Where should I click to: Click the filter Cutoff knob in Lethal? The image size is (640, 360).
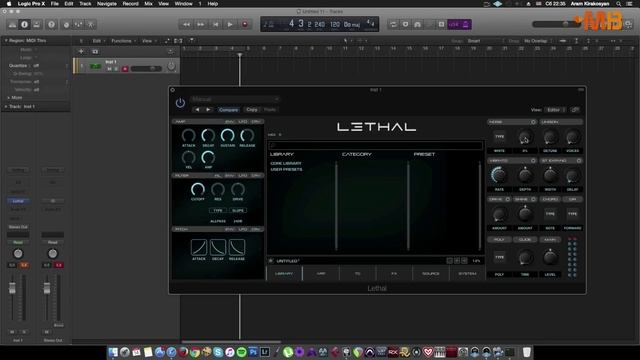click(198, 189)
